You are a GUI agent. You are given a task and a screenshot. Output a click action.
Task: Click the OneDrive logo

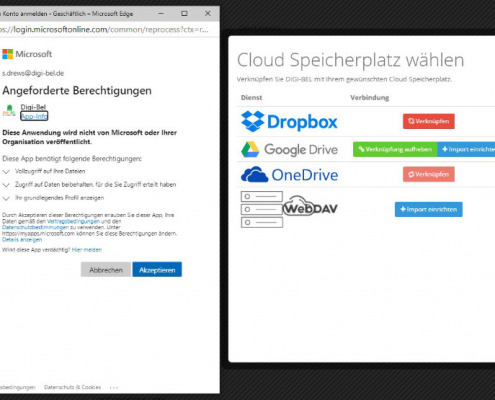point(289,174)
